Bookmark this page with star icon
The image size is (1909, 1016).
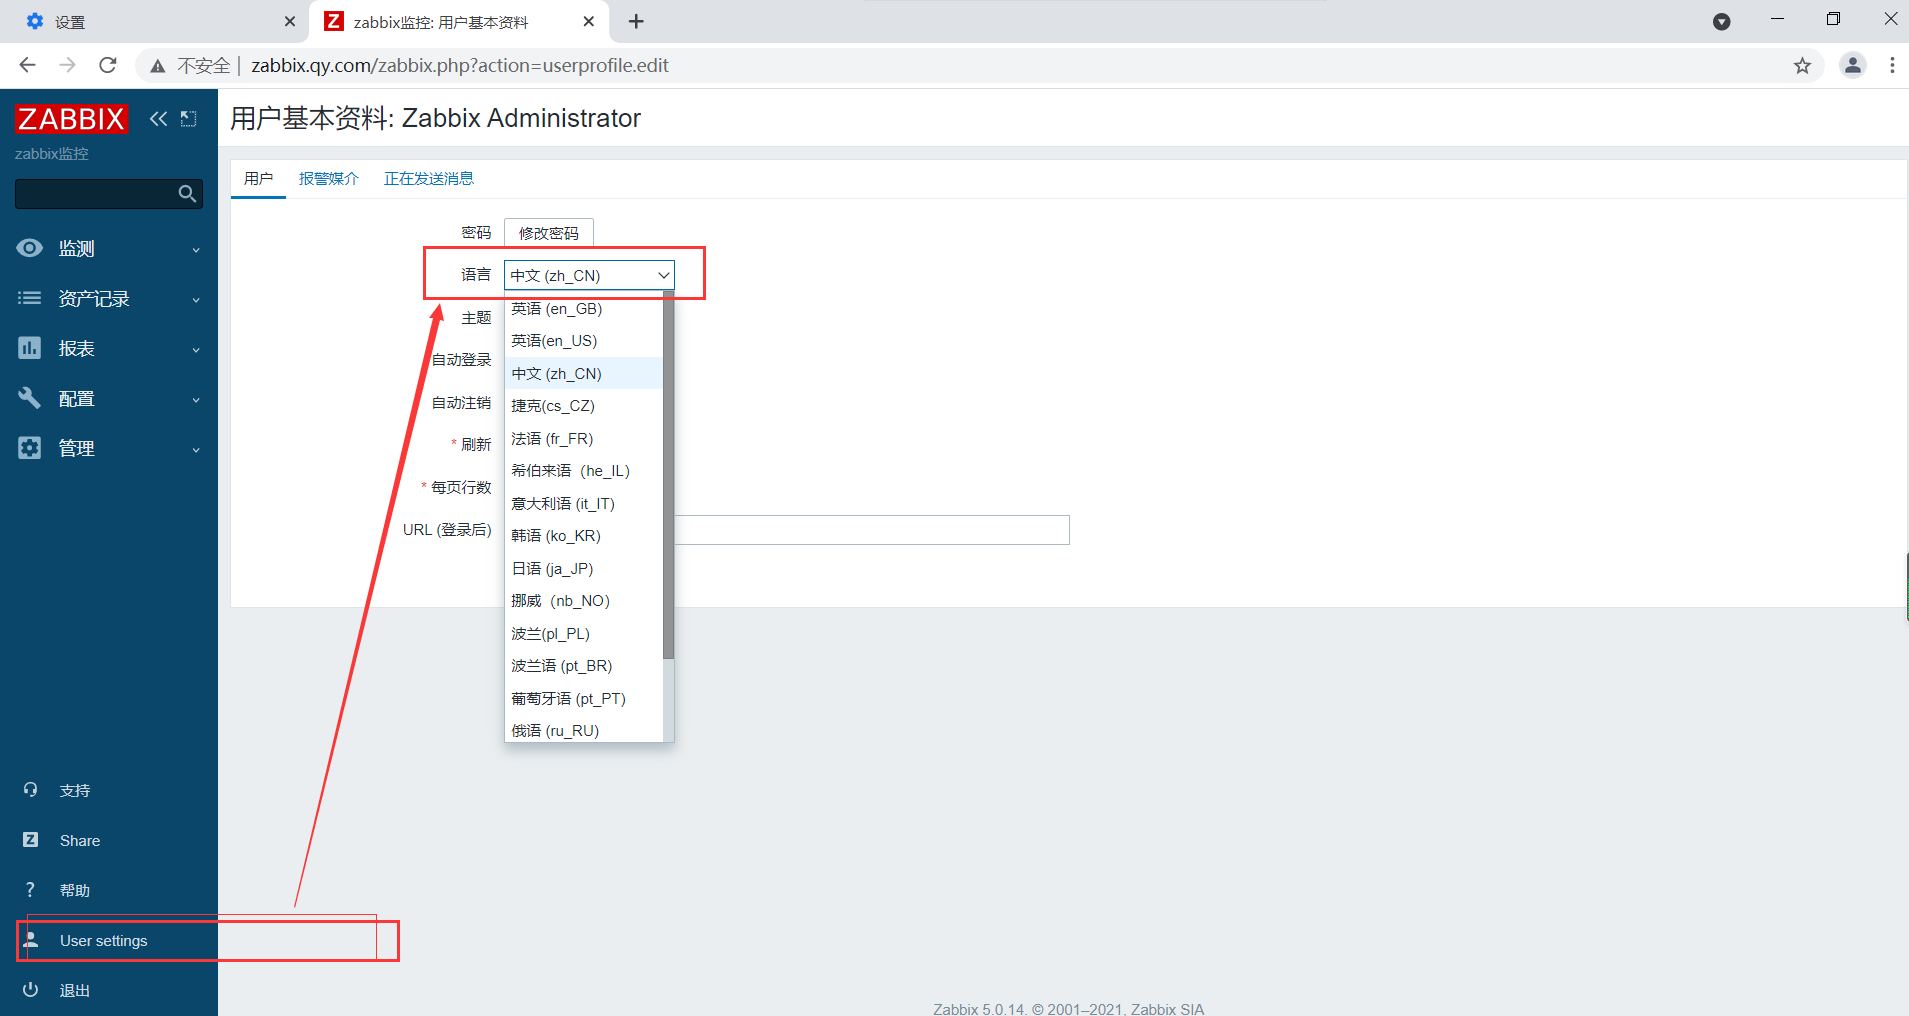(1802, 66)
